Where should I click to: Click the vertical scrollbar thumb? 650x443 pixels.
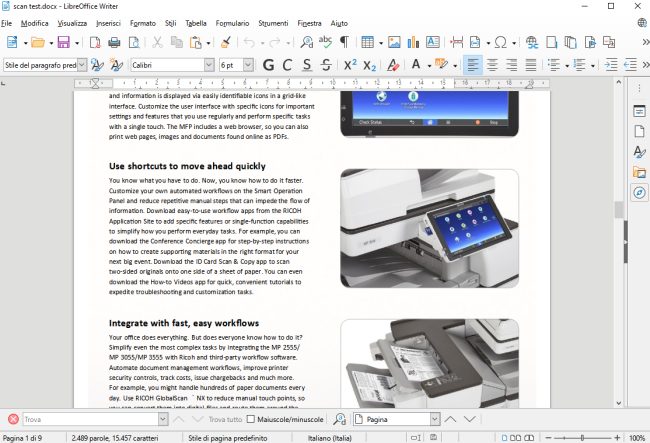coord(619,210)
